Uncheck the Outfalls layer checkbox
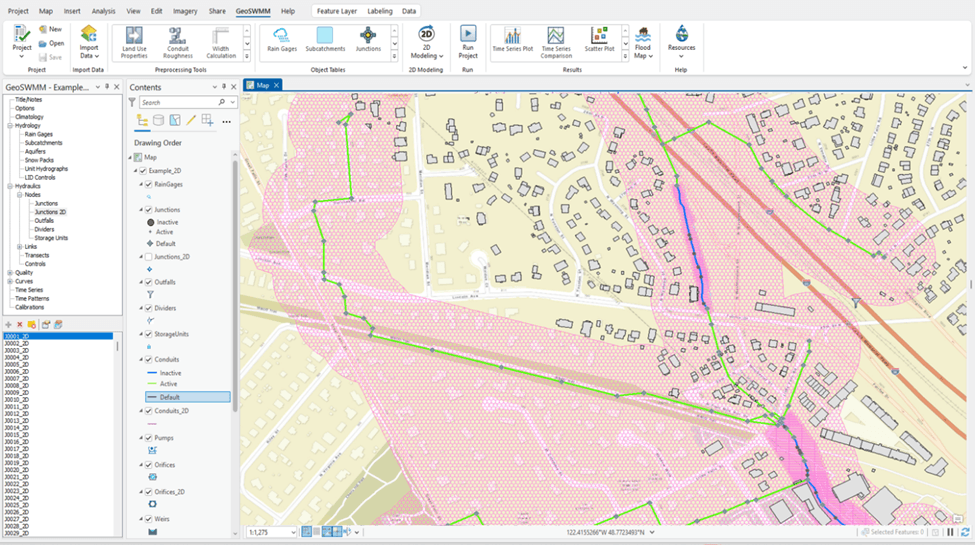The width and height of the screenshot is (975, 545). (149, 283)
